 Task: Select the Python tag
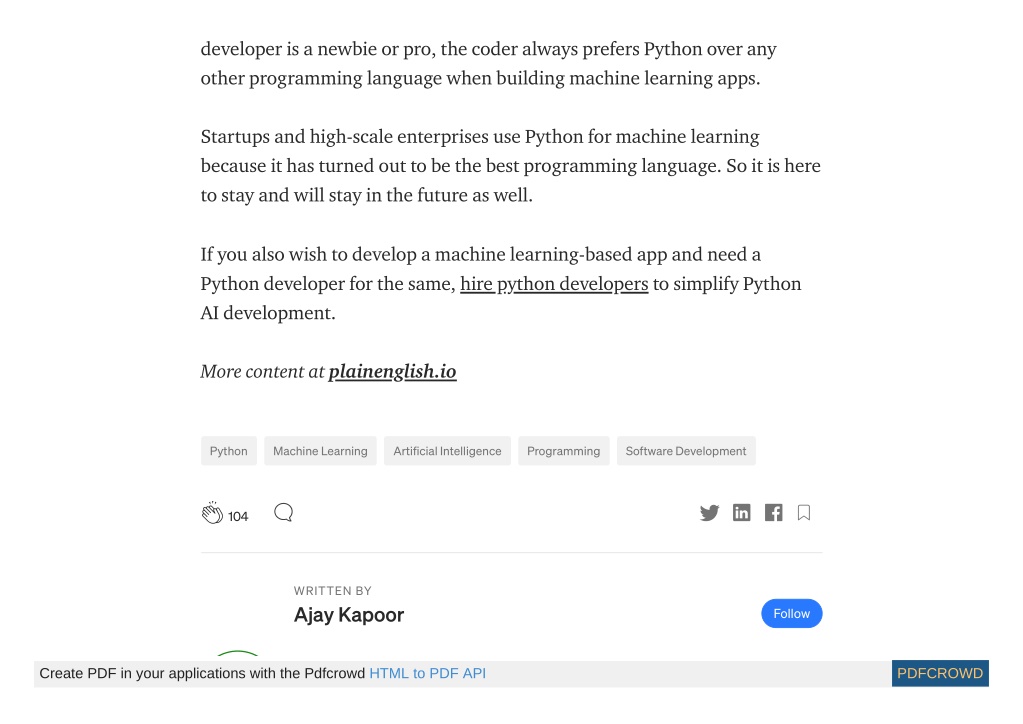[x=228, y=451]
